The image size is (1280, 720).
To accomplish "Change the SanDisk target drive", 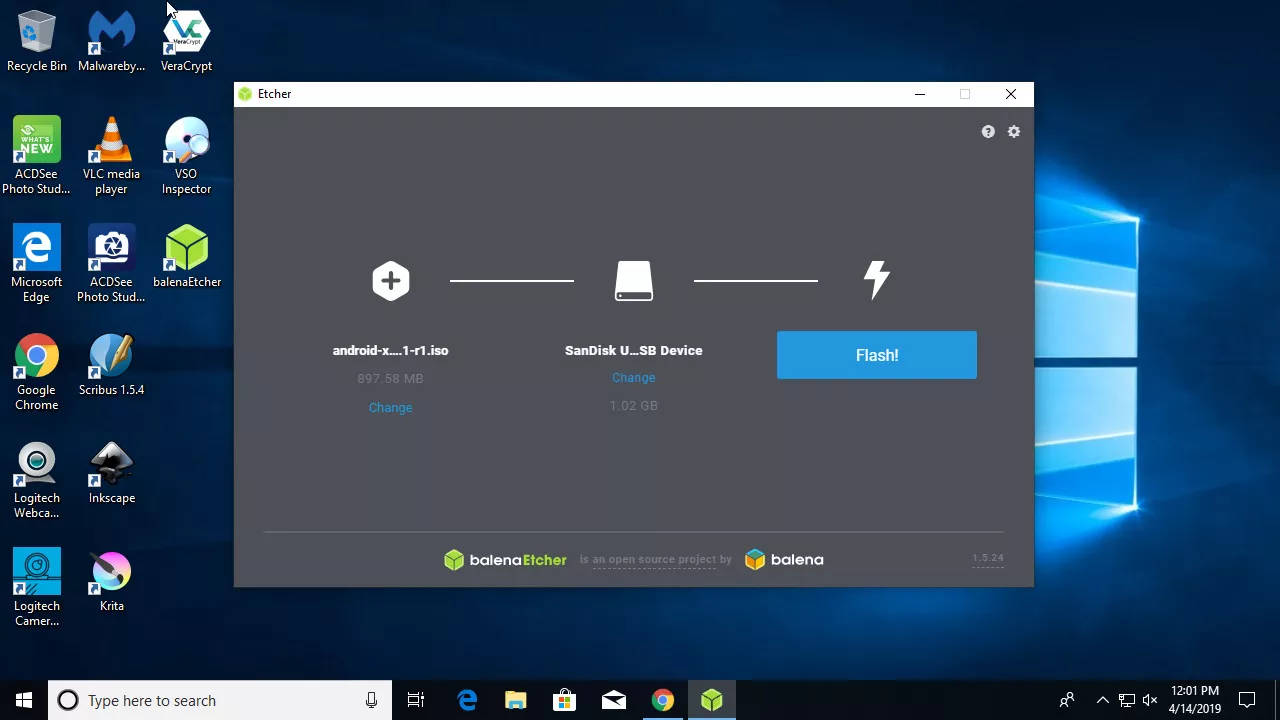I will pyautogui.click(x=634, y=378).
